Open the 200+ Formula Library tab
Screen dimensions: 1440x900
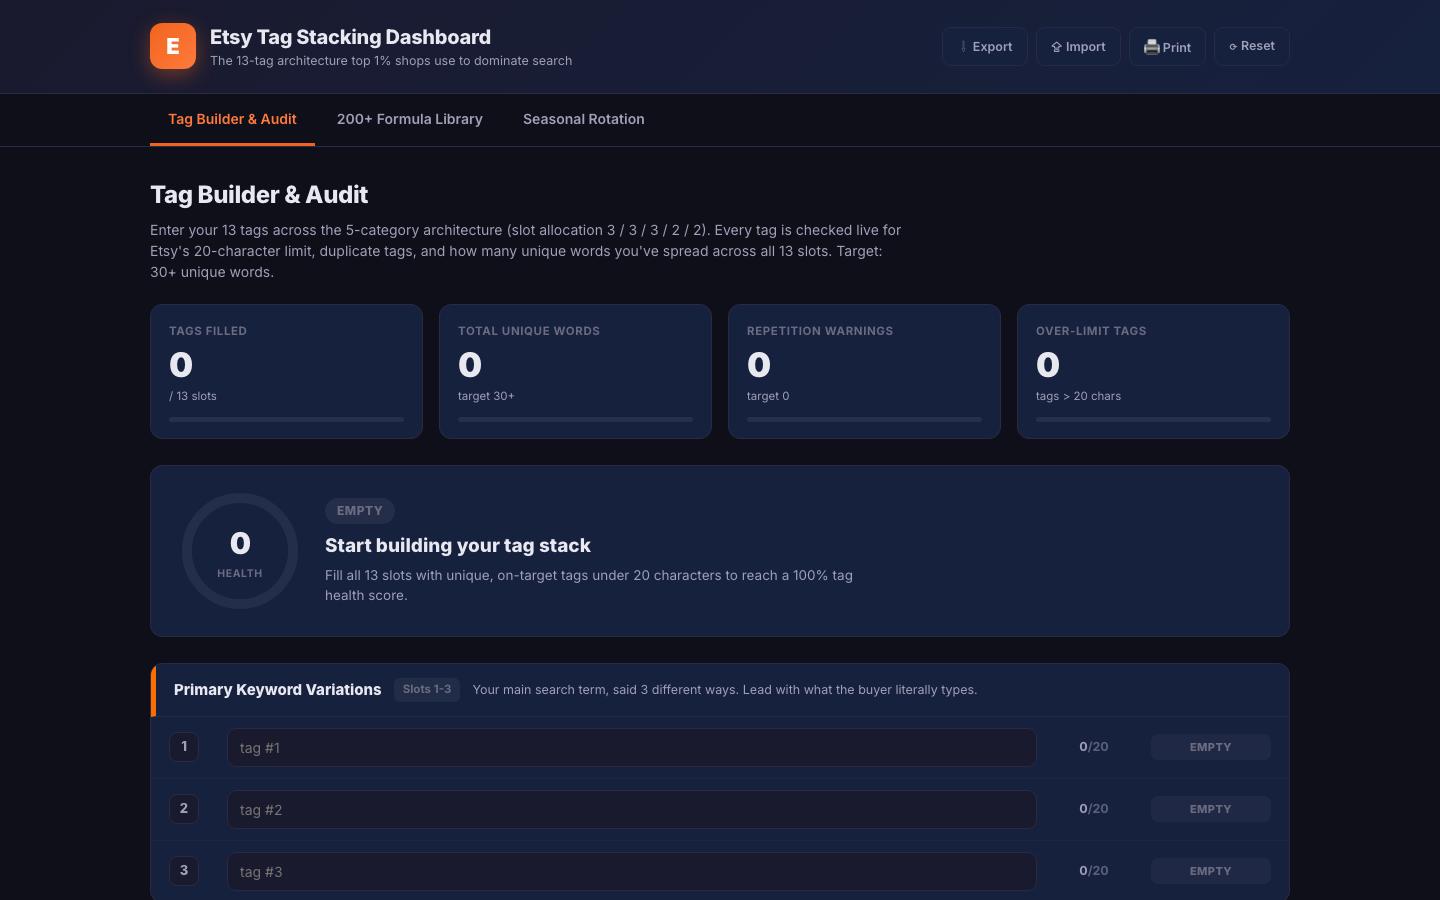(x=410, y=119)
